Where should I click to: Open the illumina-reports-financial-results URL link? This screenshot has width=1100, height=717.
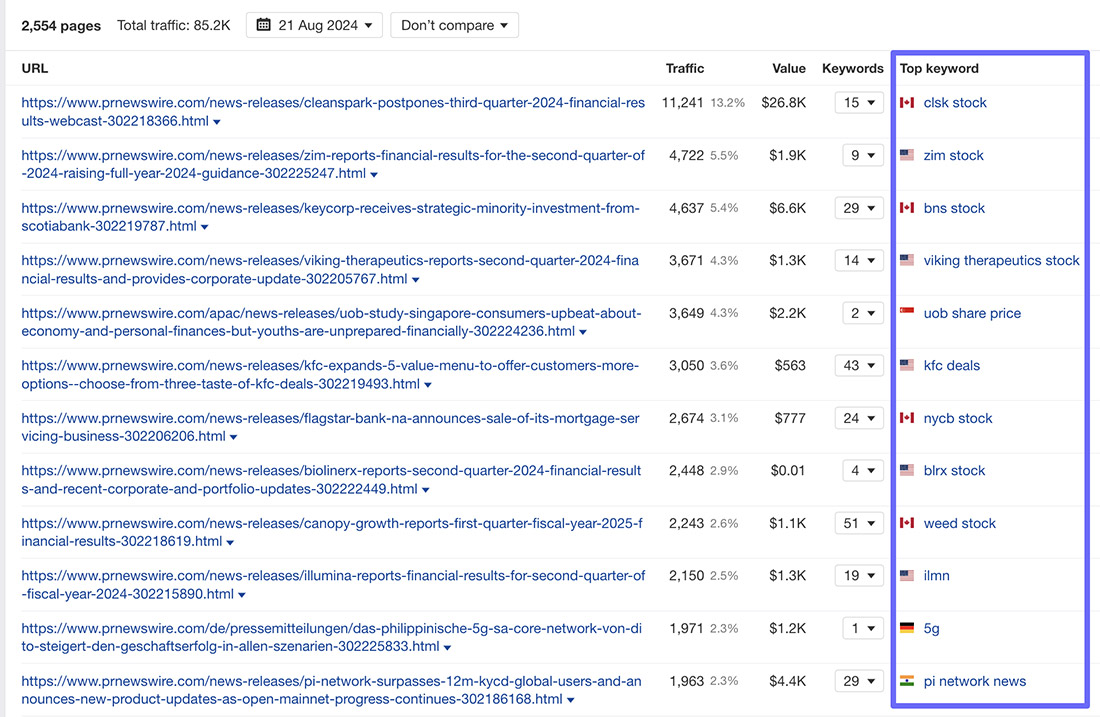[x=333, y=584]
